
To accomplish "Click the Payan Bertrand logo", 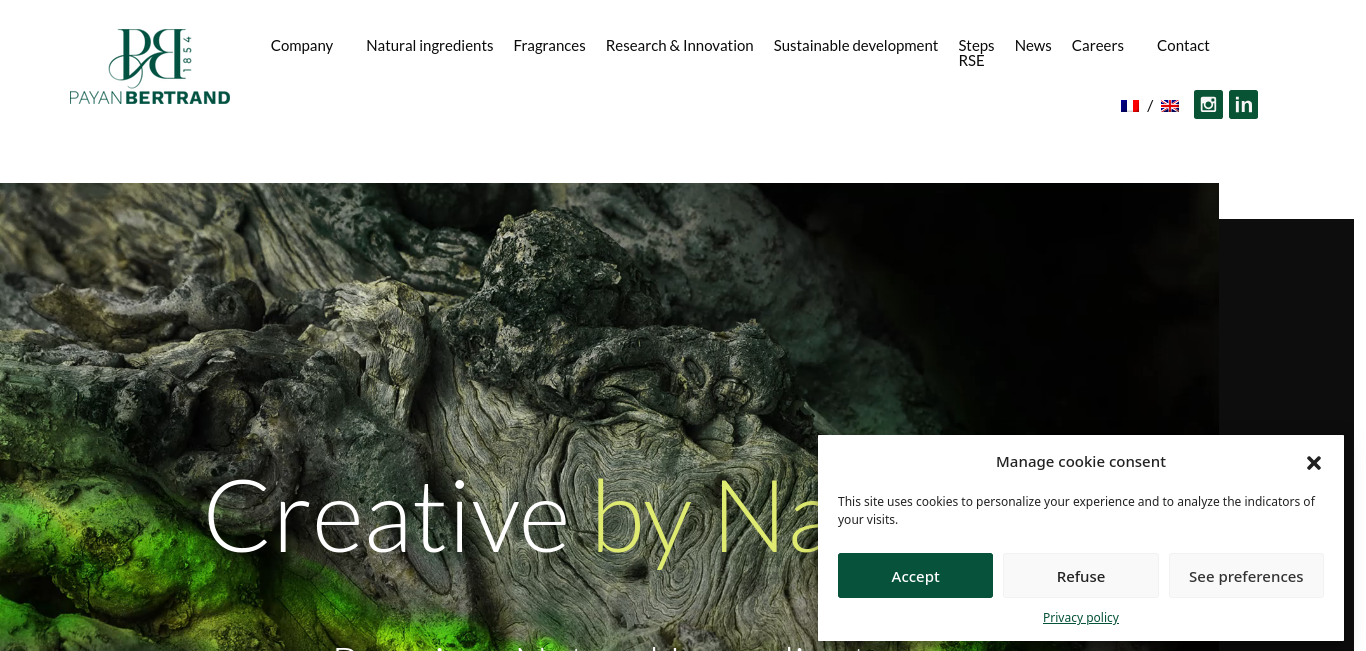I will pyautogui.click(x=150, y=67).
